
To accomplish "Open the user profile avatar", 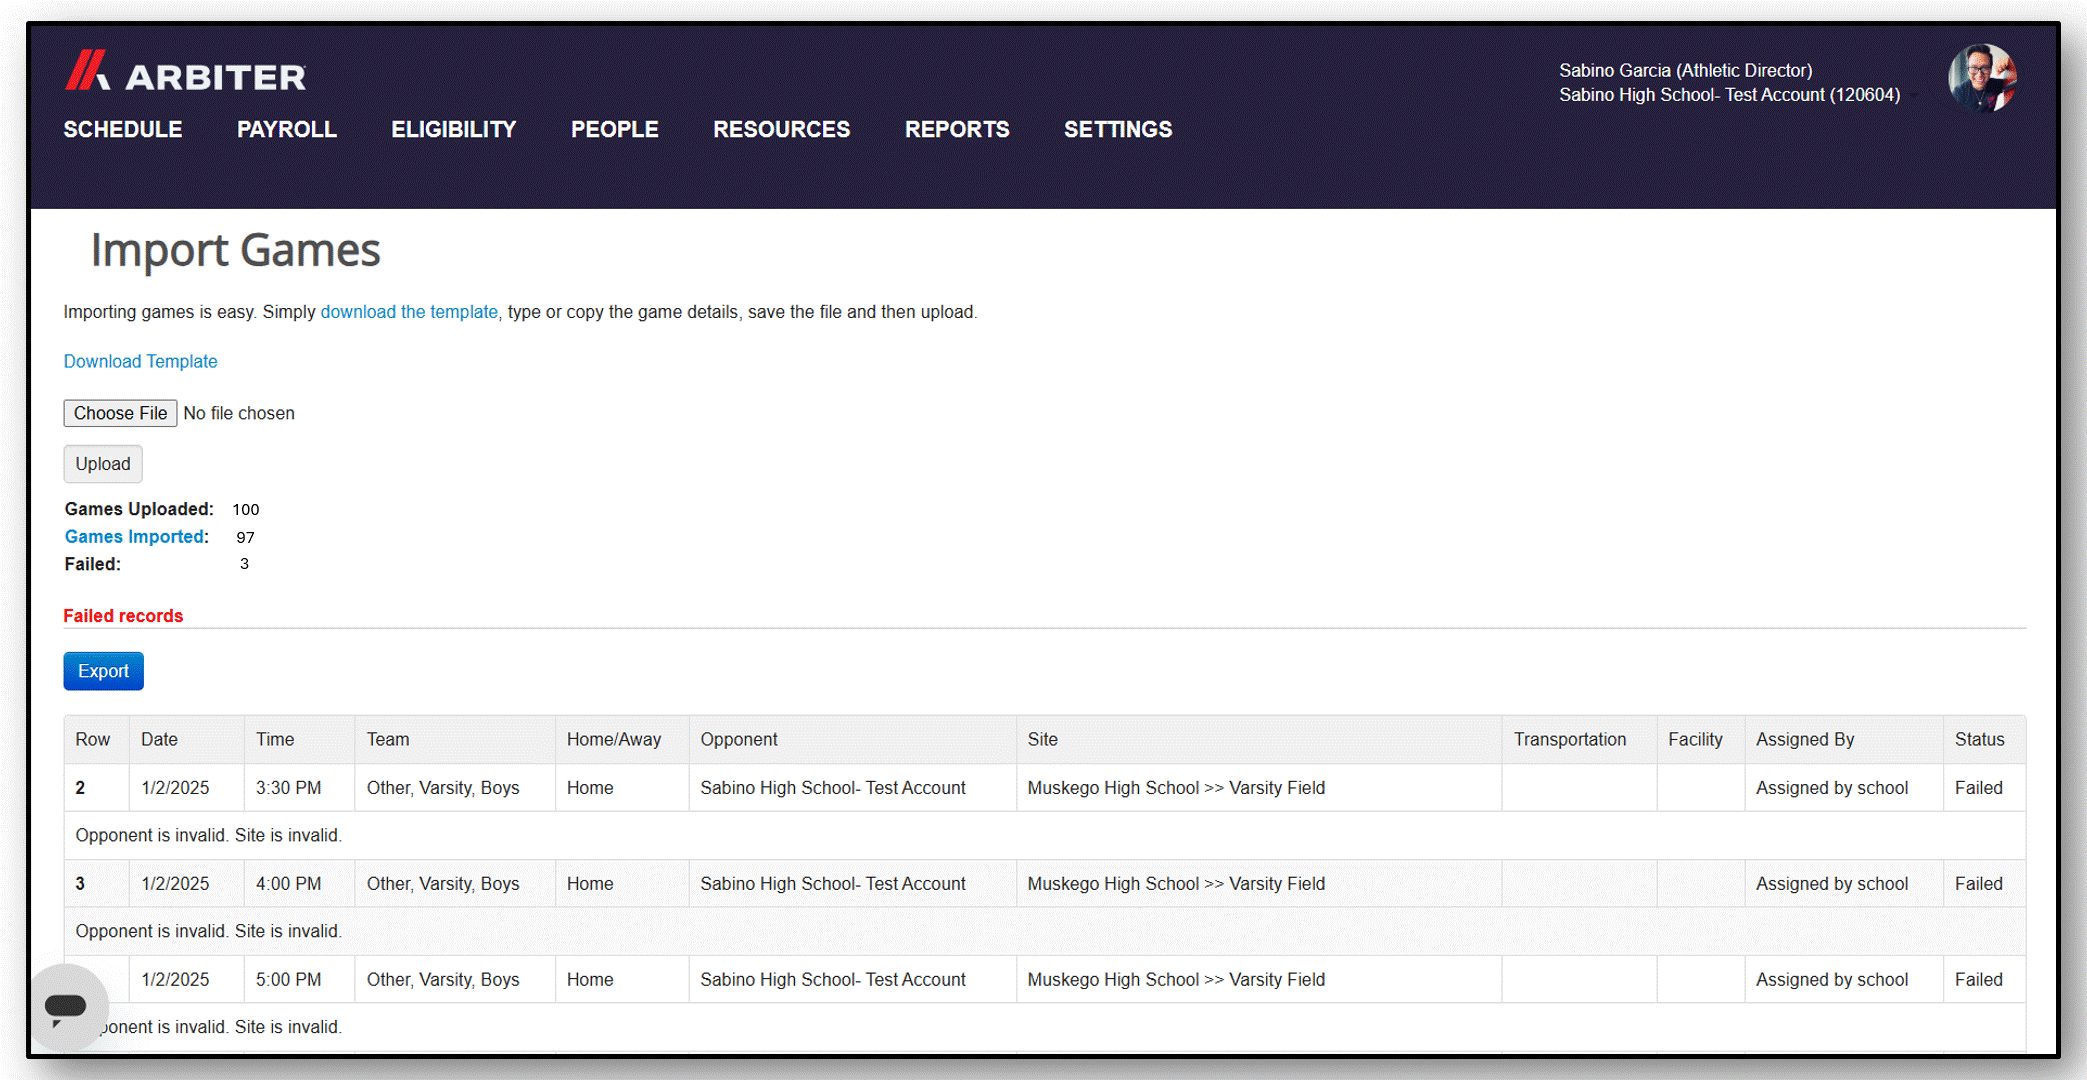I will click(x=1981, y=78).
